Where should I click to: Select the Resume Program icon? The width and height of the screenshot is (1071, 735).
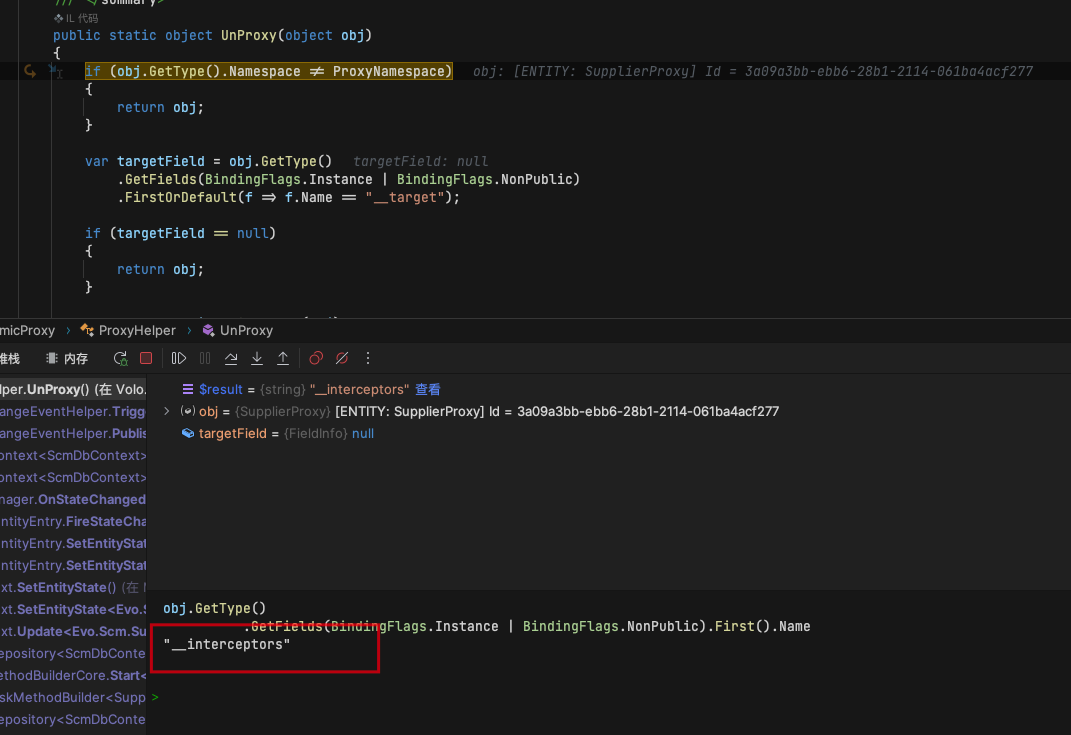[x=179, y=357]
